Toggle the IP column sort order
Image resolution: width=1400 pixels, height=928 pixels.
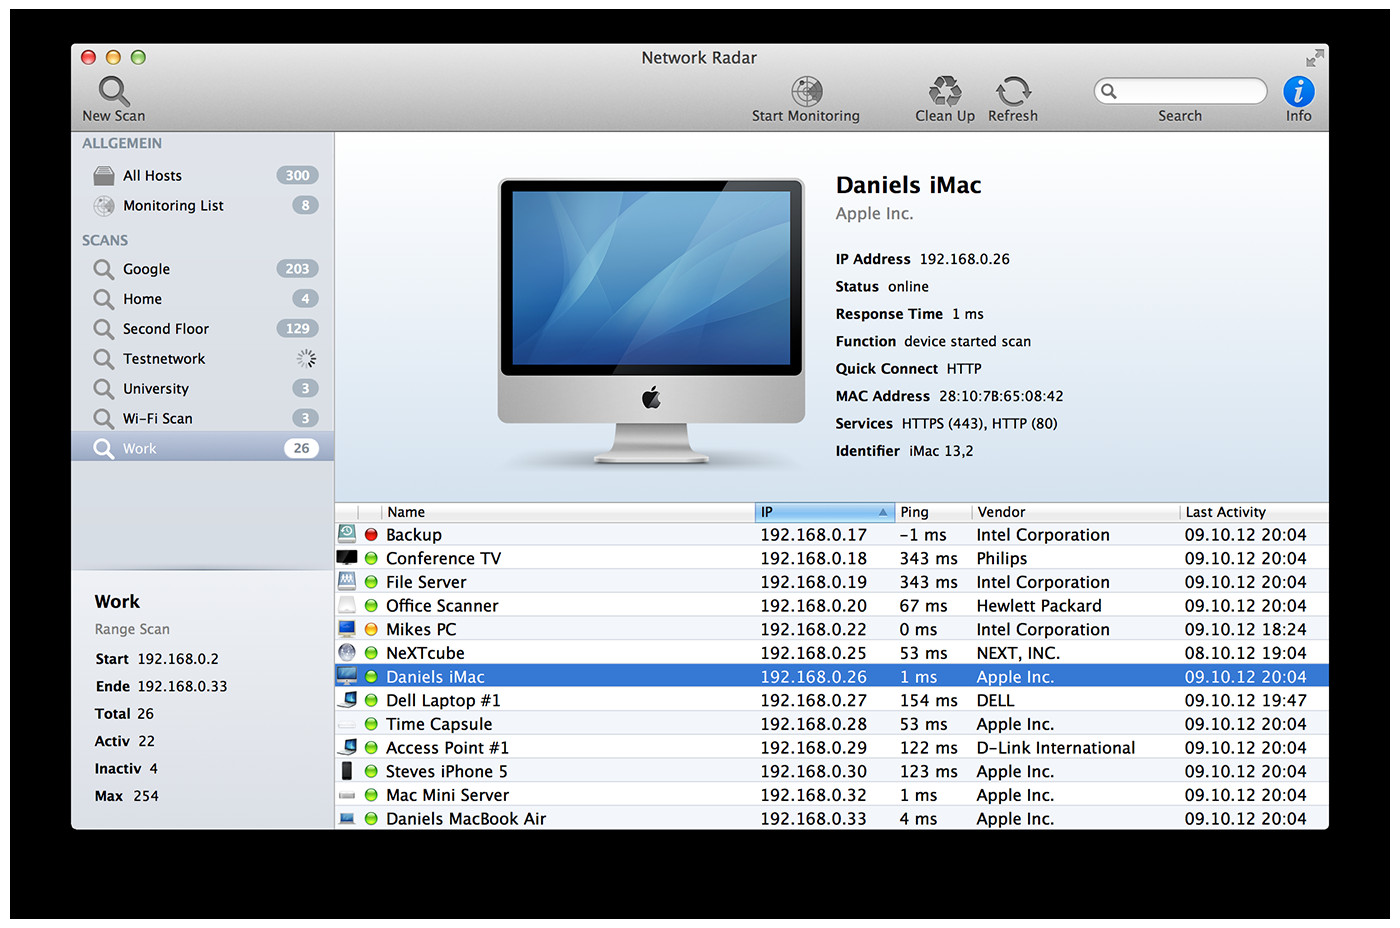[x=824, y=512]
